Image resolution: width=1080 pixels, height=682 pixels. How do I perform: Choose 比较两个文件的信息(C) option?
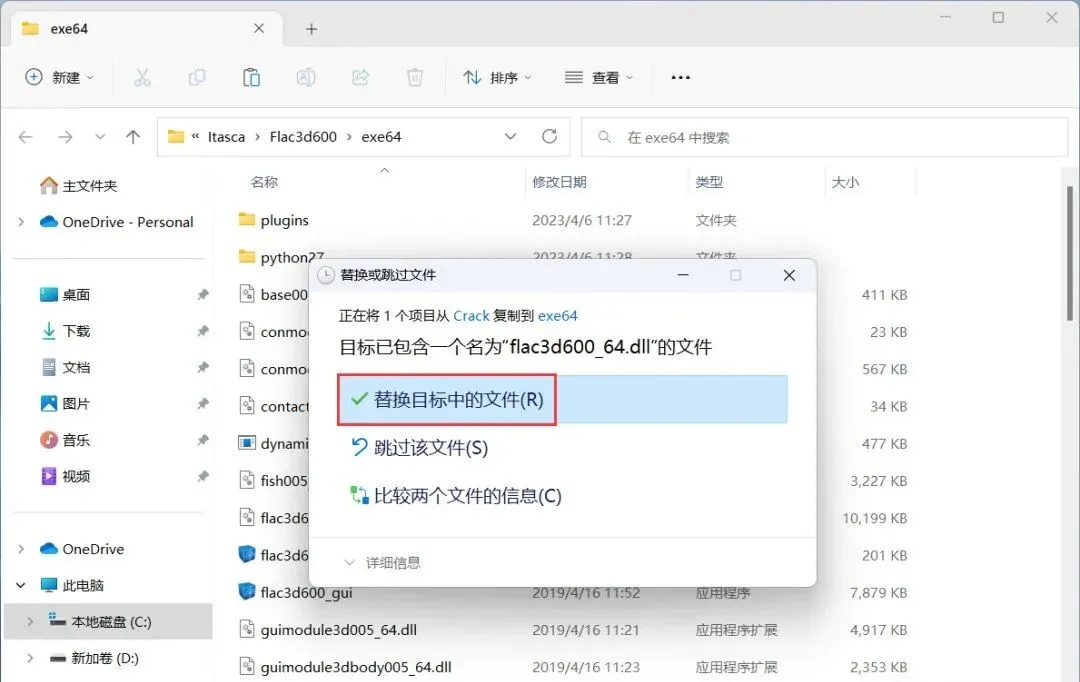(456, 496)
